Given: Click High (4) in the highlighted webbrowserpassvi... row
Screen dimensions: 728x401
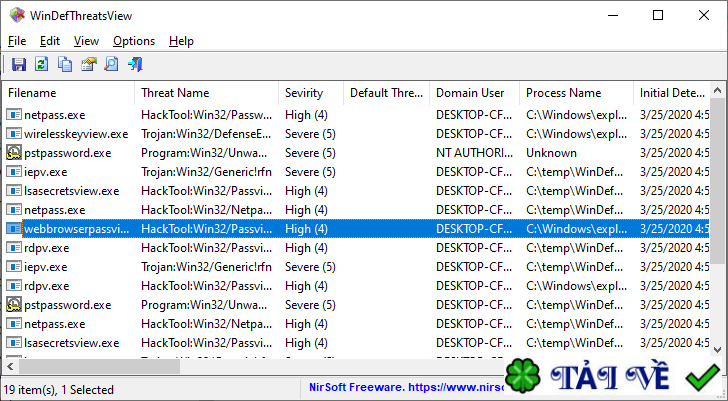Looking at the screenshot, I should click(x=306, y=229).
